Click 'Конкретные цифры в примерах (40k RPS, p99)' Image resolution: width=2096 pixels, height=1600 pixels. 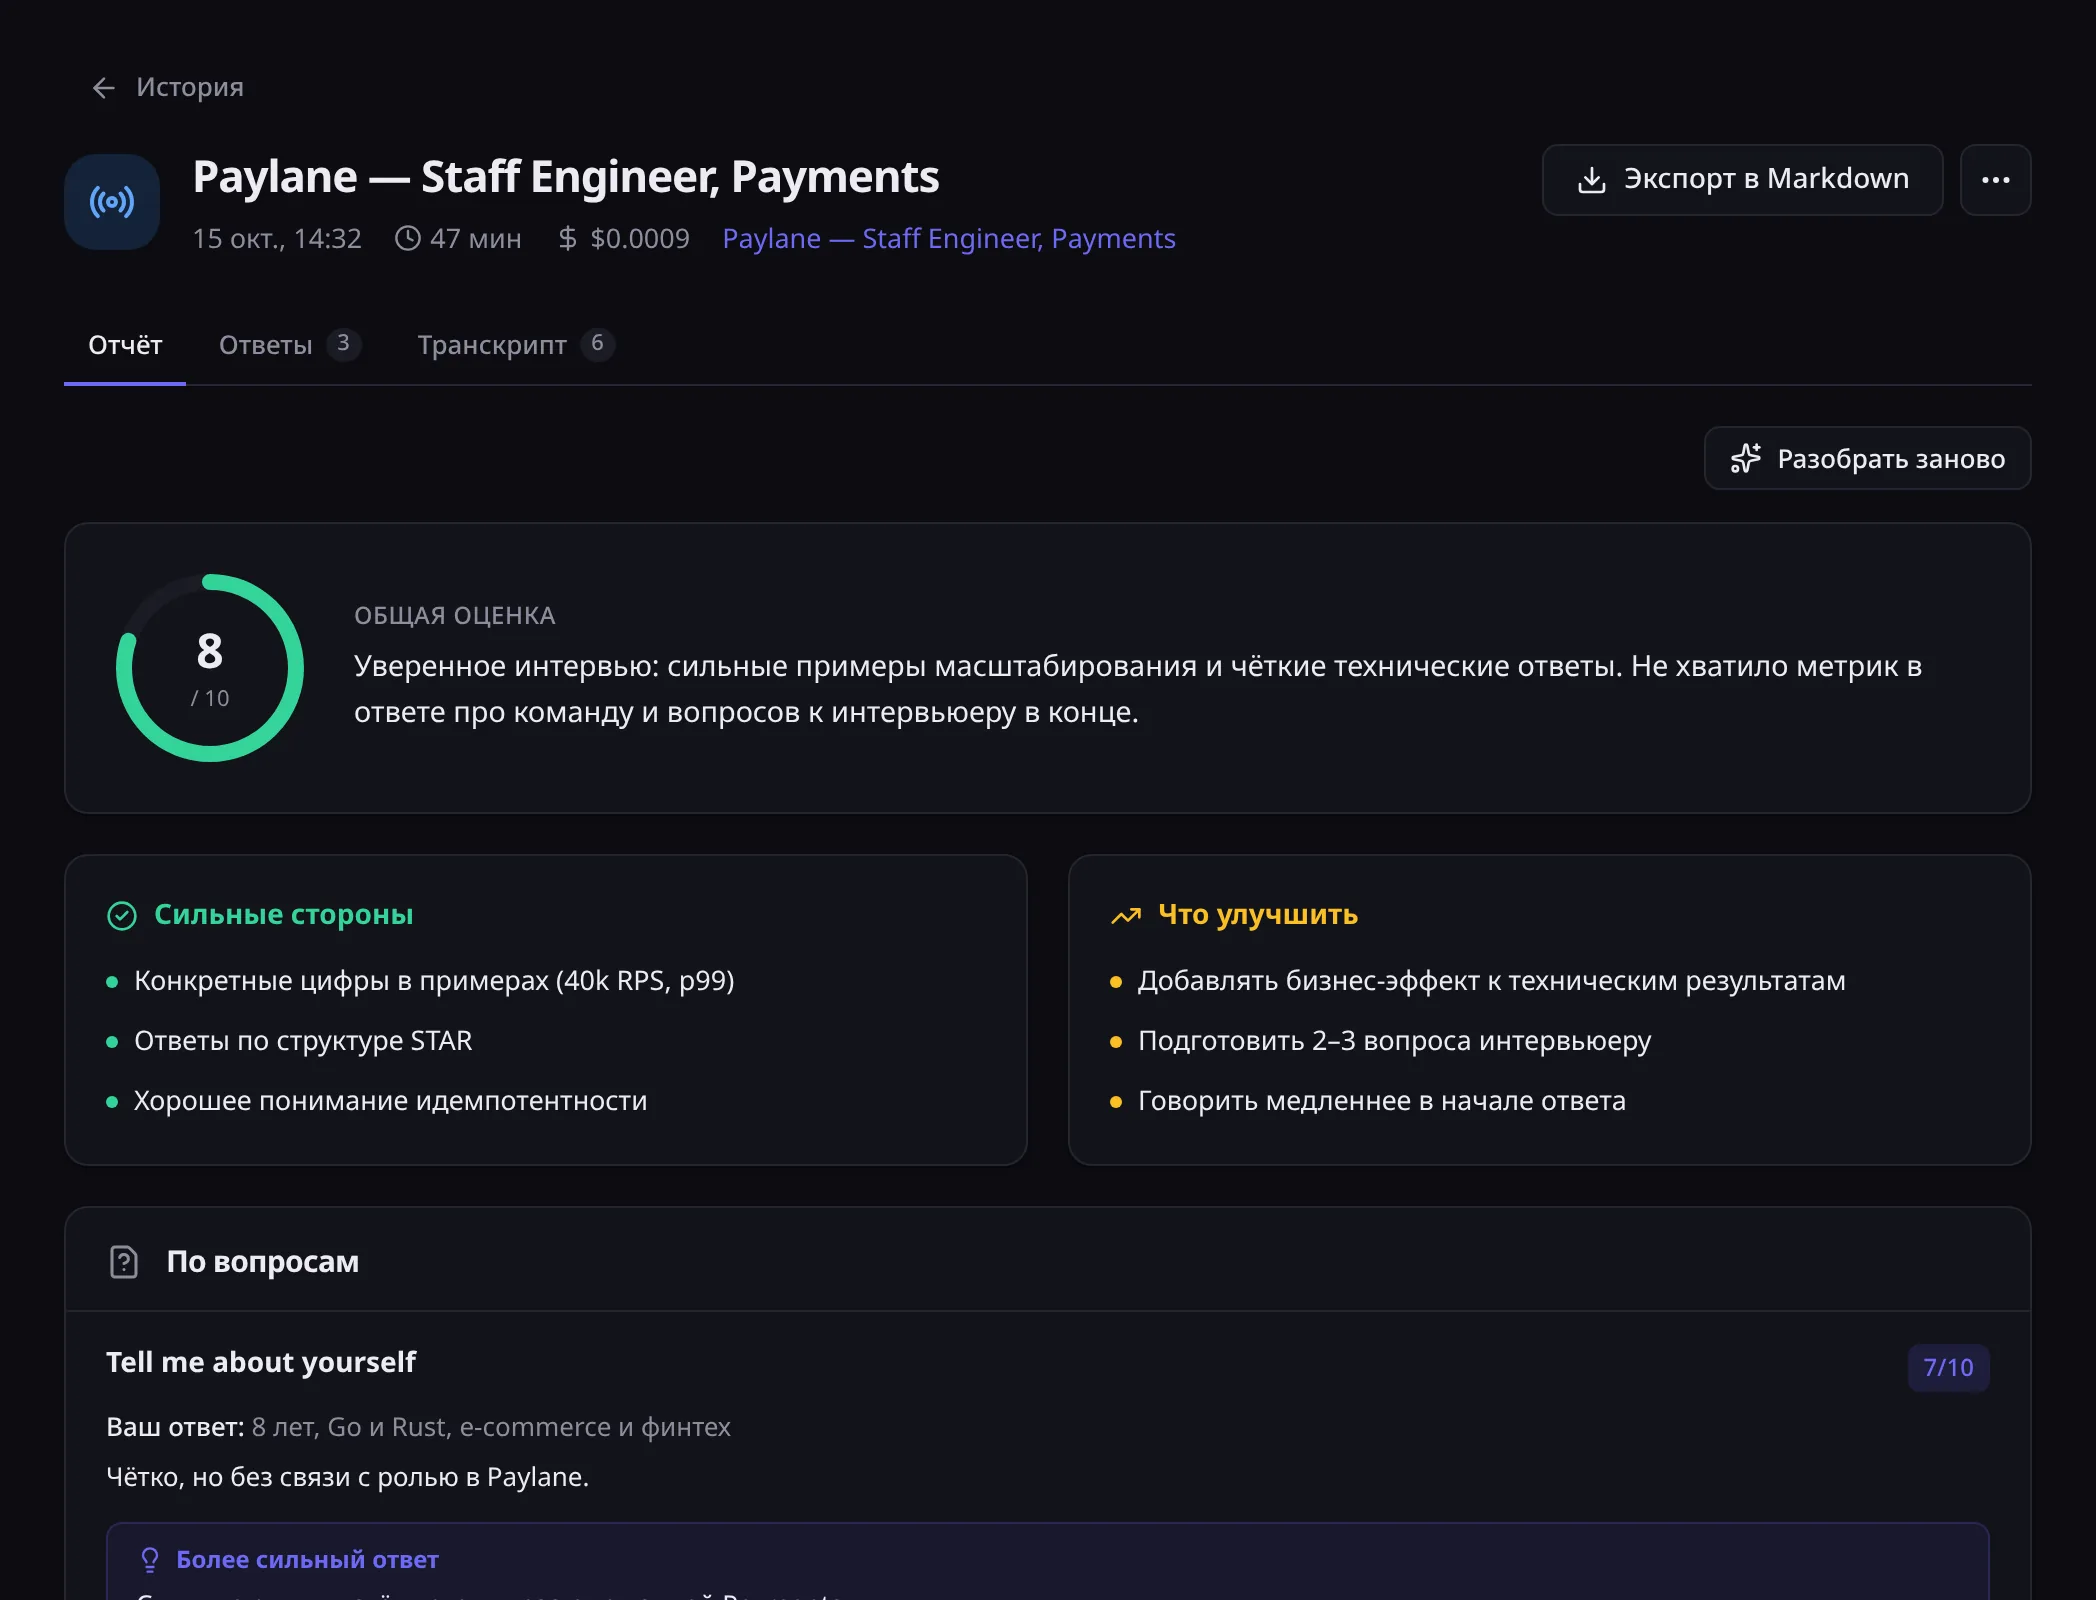[x=434, y=981]
